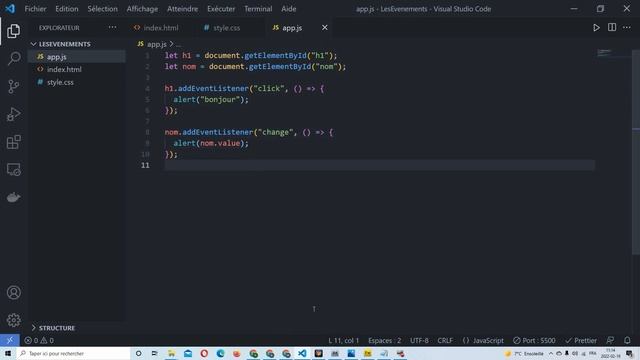The width and height of the screenshot is (640, 360).
Task: Open the Mail app from the taskbar
Action: click(x=188, y=353)
